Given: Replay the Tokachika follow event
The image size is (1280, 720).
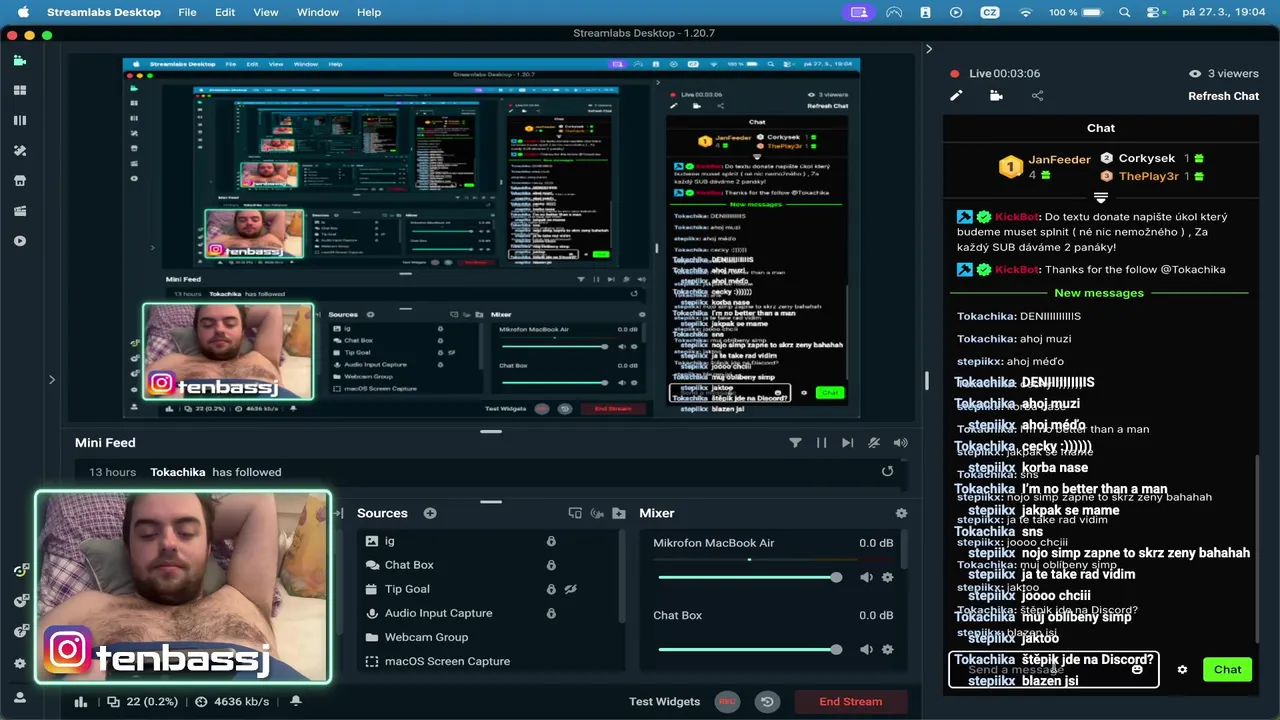Looking at the screenshot, I should (x=887, y=471).
